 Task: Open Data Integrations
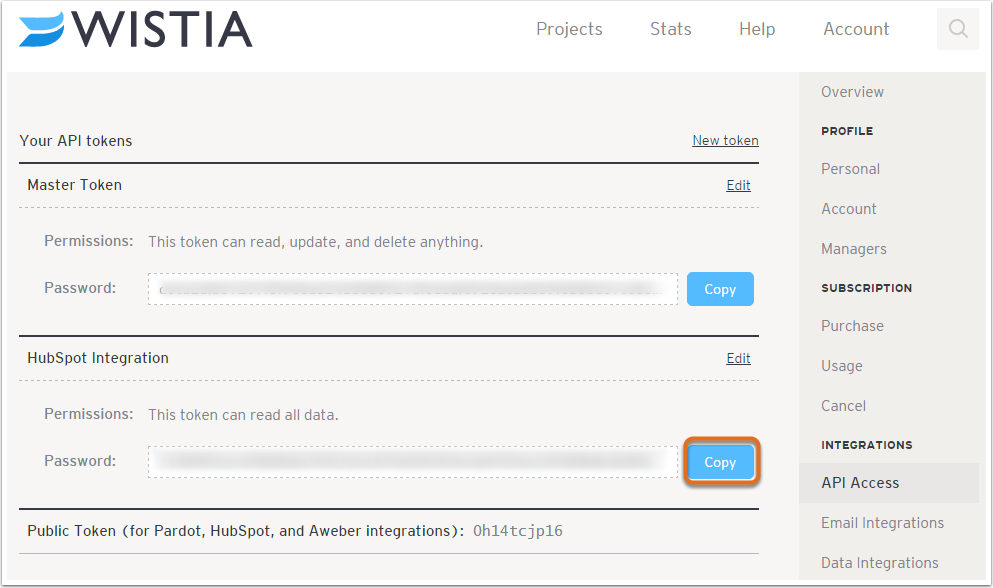coord(880,563)
